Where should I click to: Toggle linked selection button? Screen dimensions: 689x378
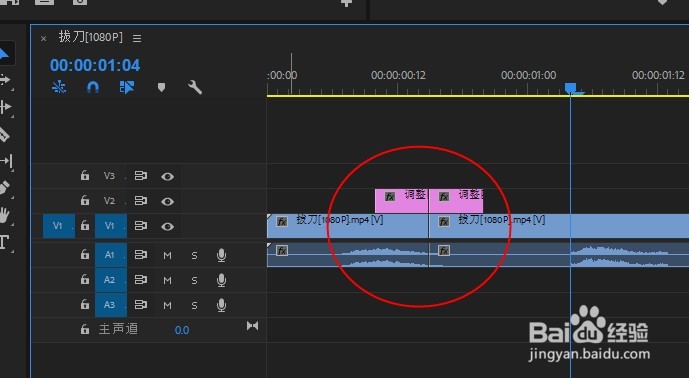coord(127,87)
